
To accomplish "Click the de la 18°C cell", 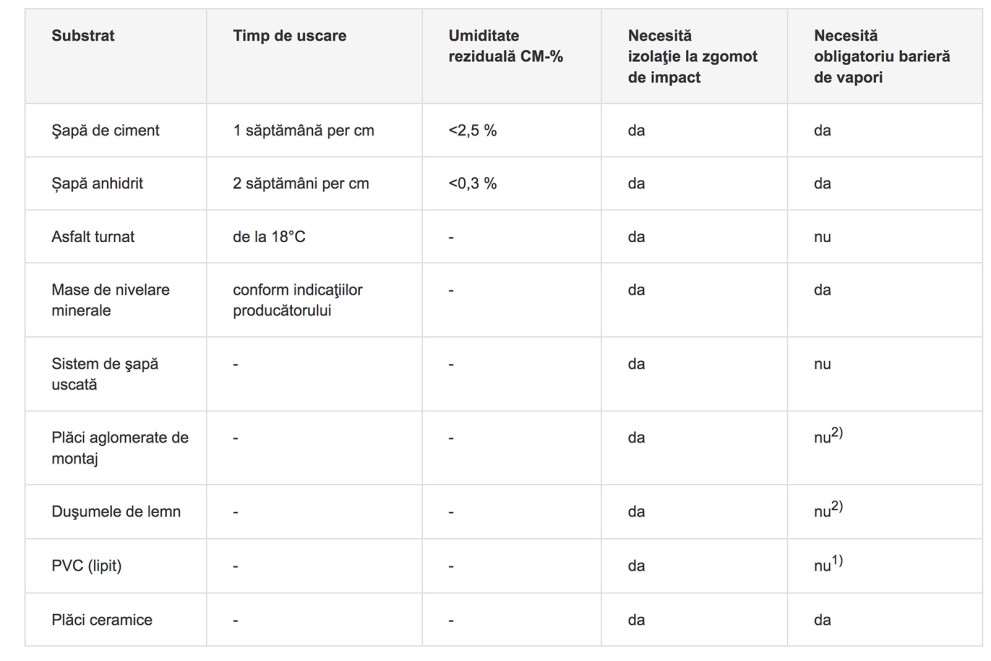I will 269,237.
